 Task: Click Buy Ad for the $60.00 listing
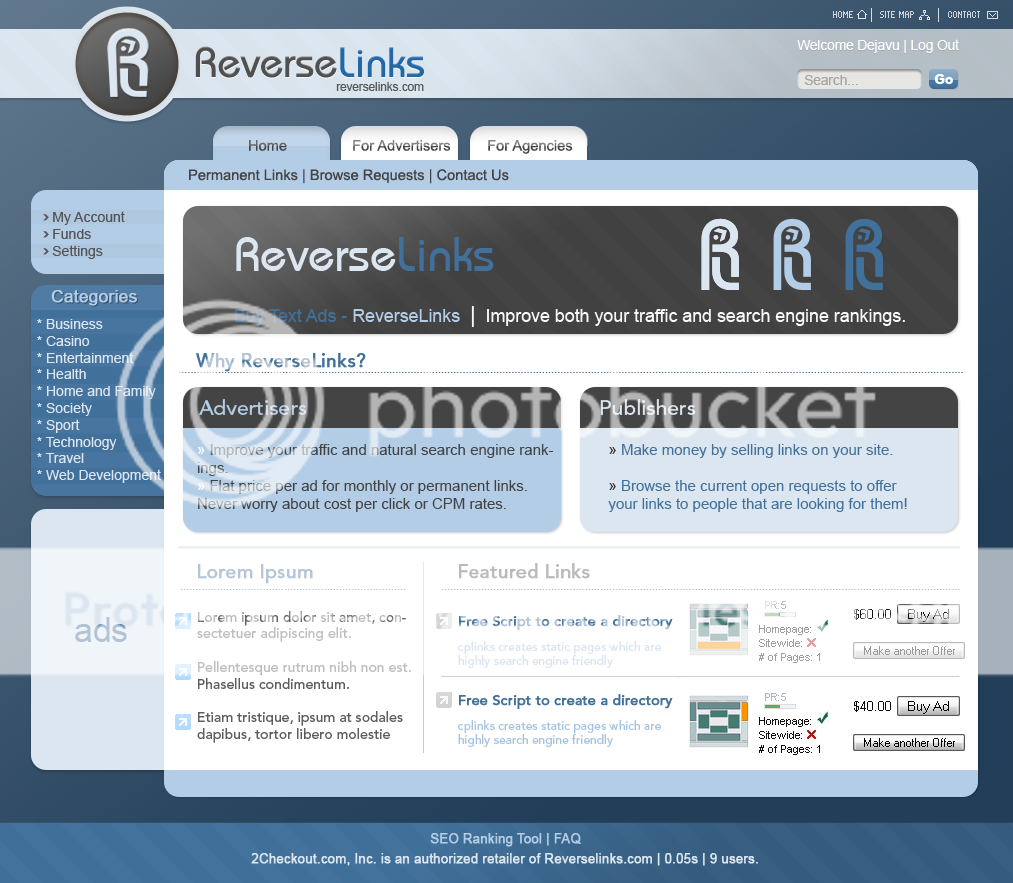coord(928,614)
